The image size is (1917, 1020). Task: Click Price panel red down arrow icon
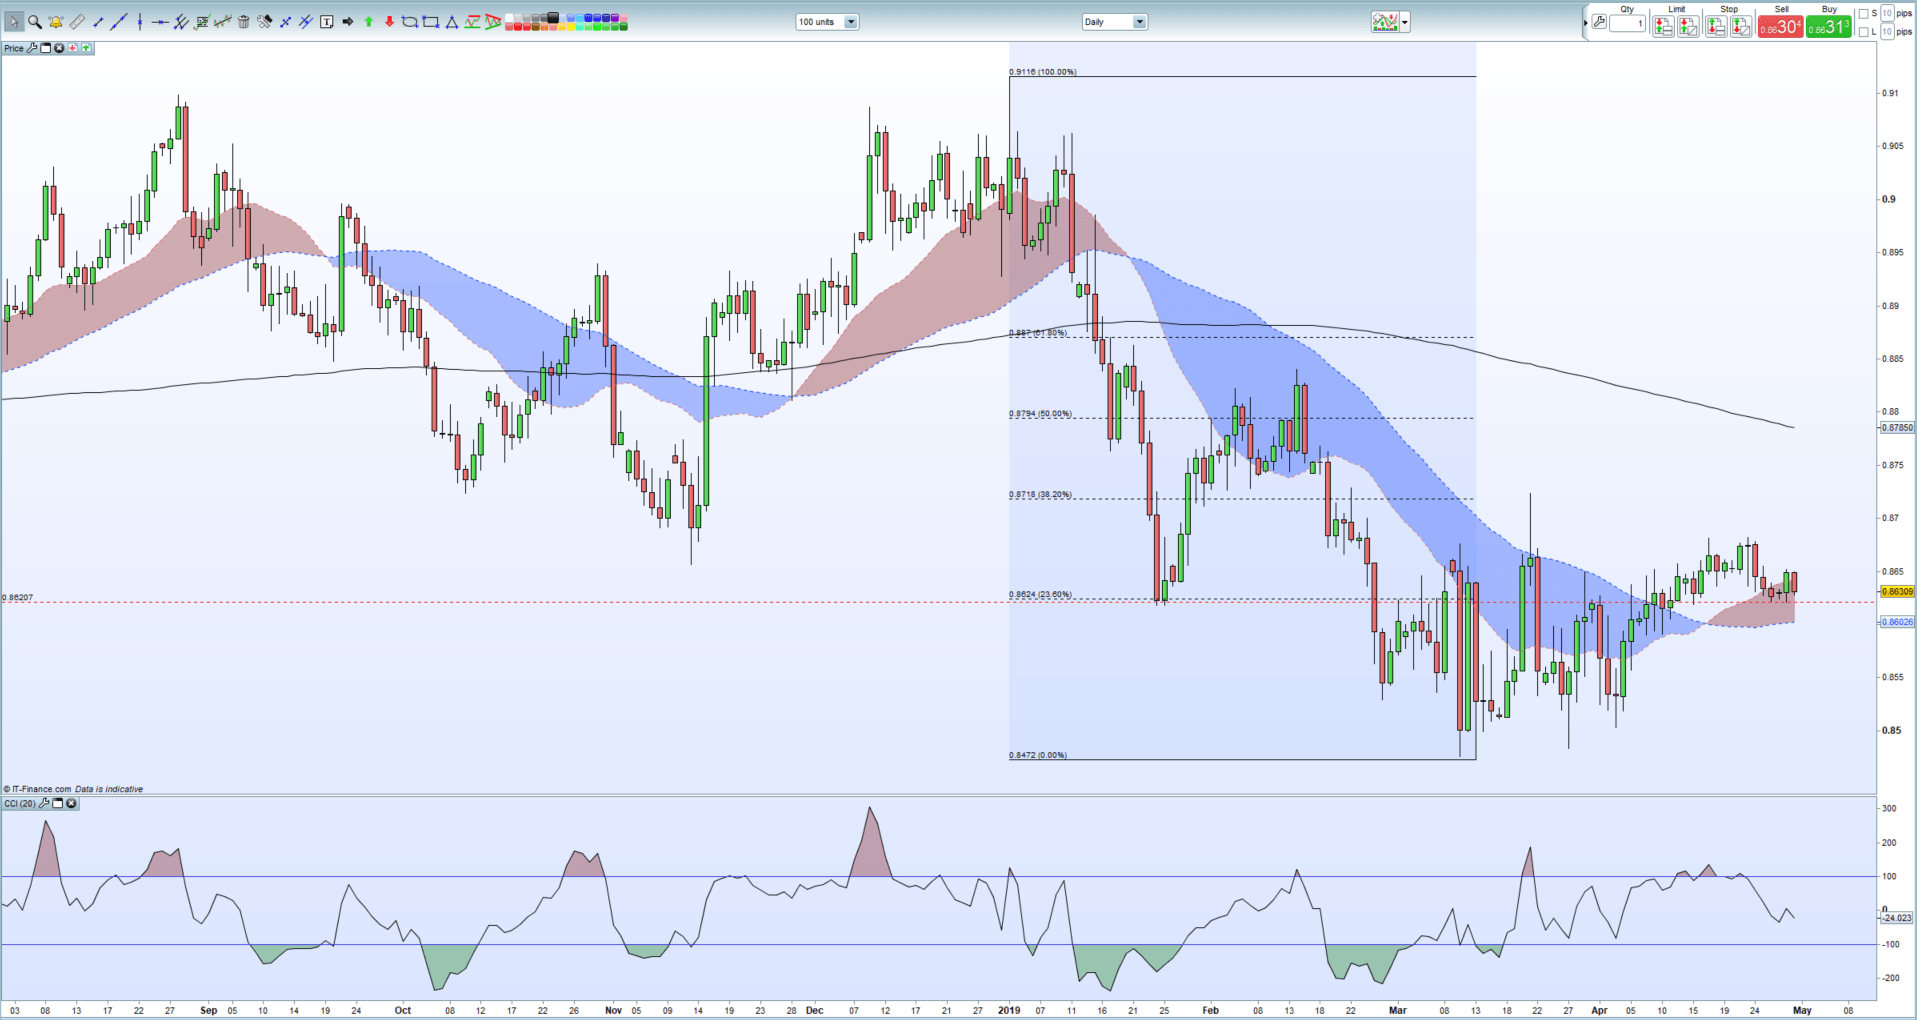72,48
